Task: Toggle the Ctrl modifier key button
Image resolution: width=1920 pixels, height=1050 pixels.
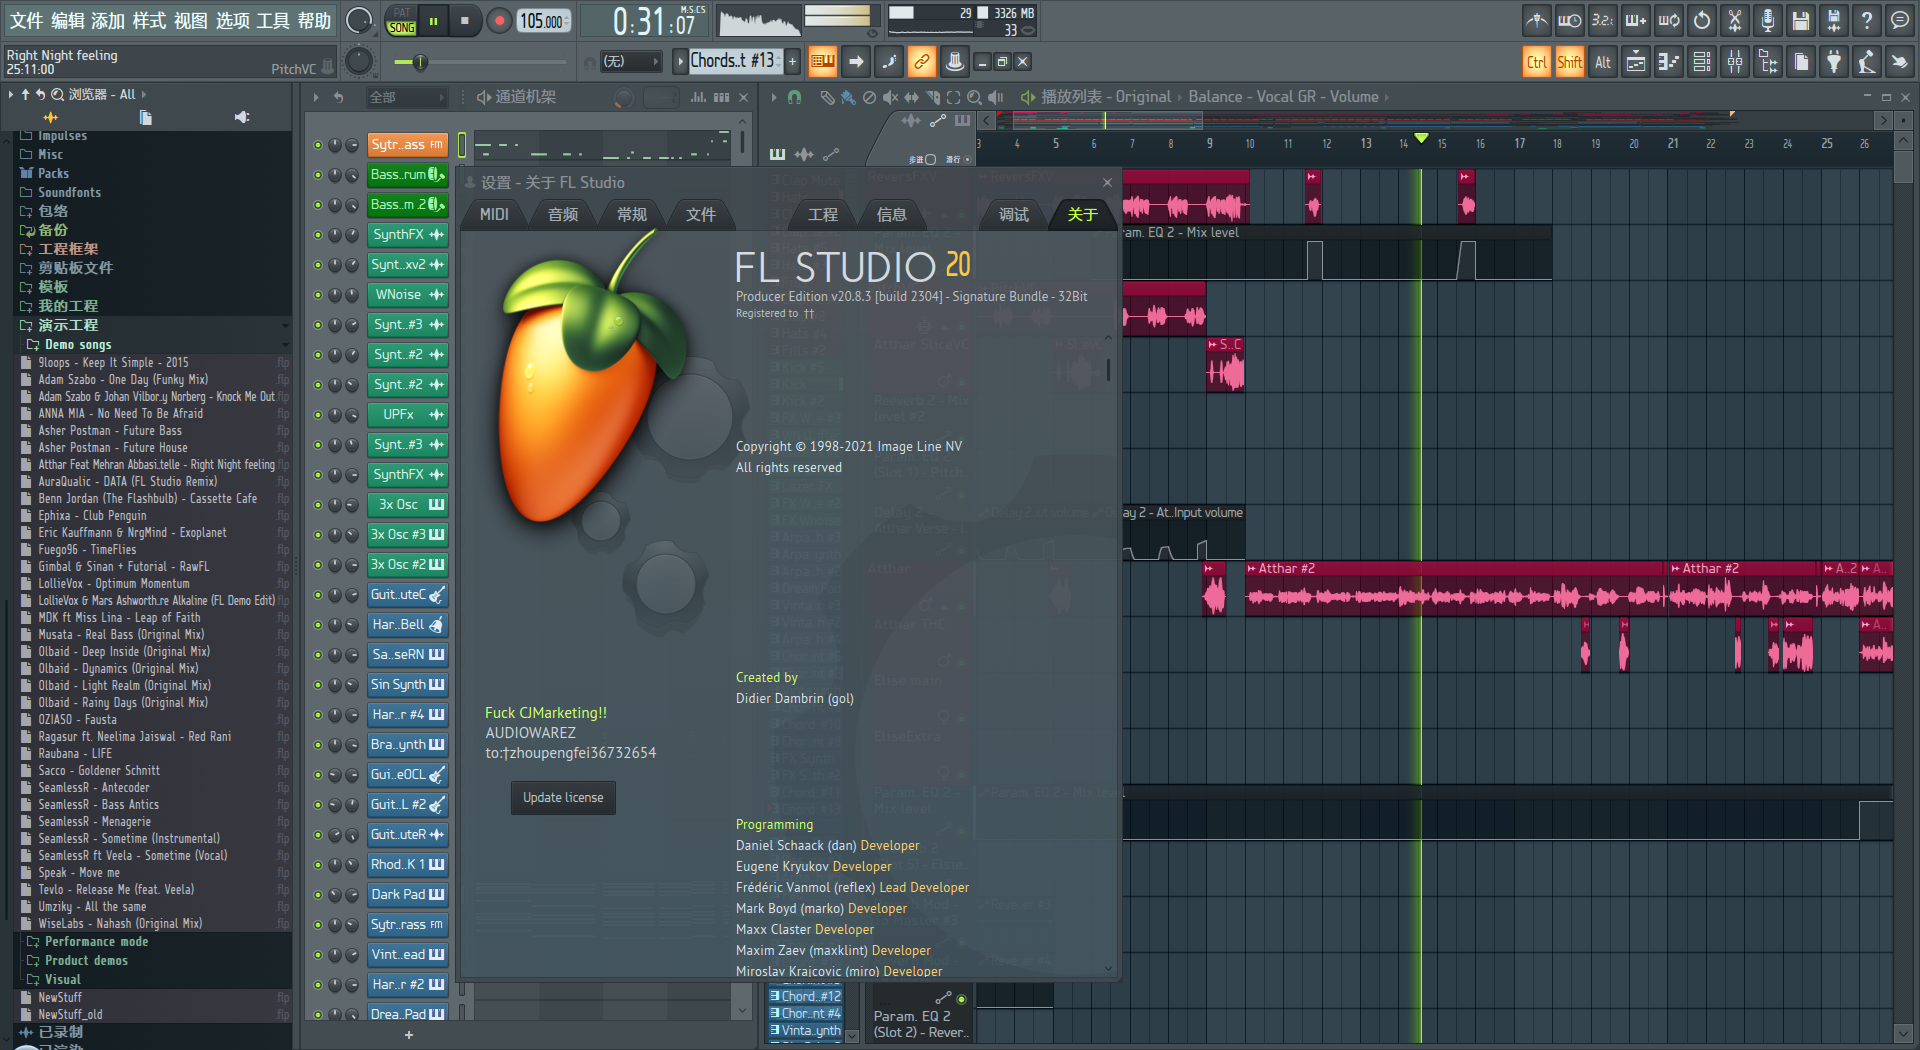Action: point(1536,62)
